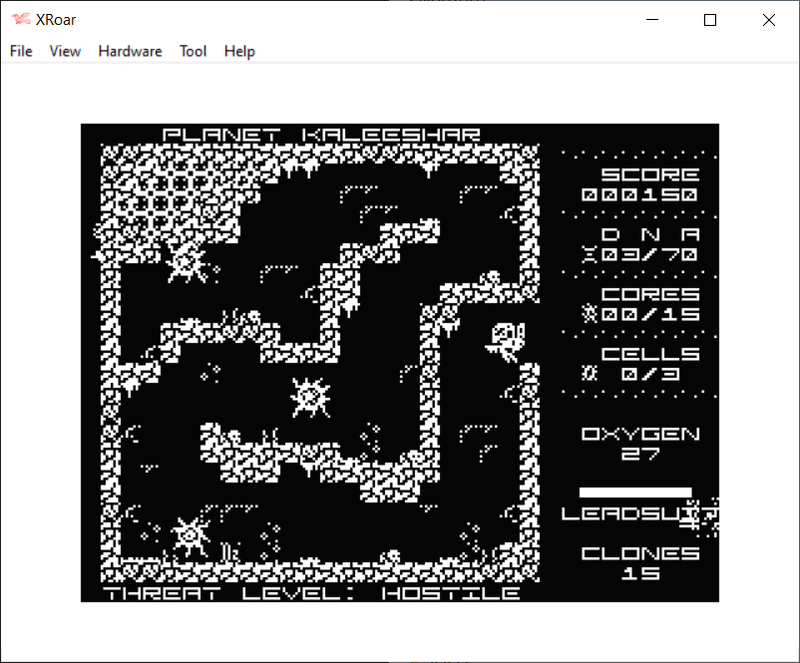Click the "SCORE" label
Screen dimensions: 800x663
pyautogui.click(x=650, y=175)
